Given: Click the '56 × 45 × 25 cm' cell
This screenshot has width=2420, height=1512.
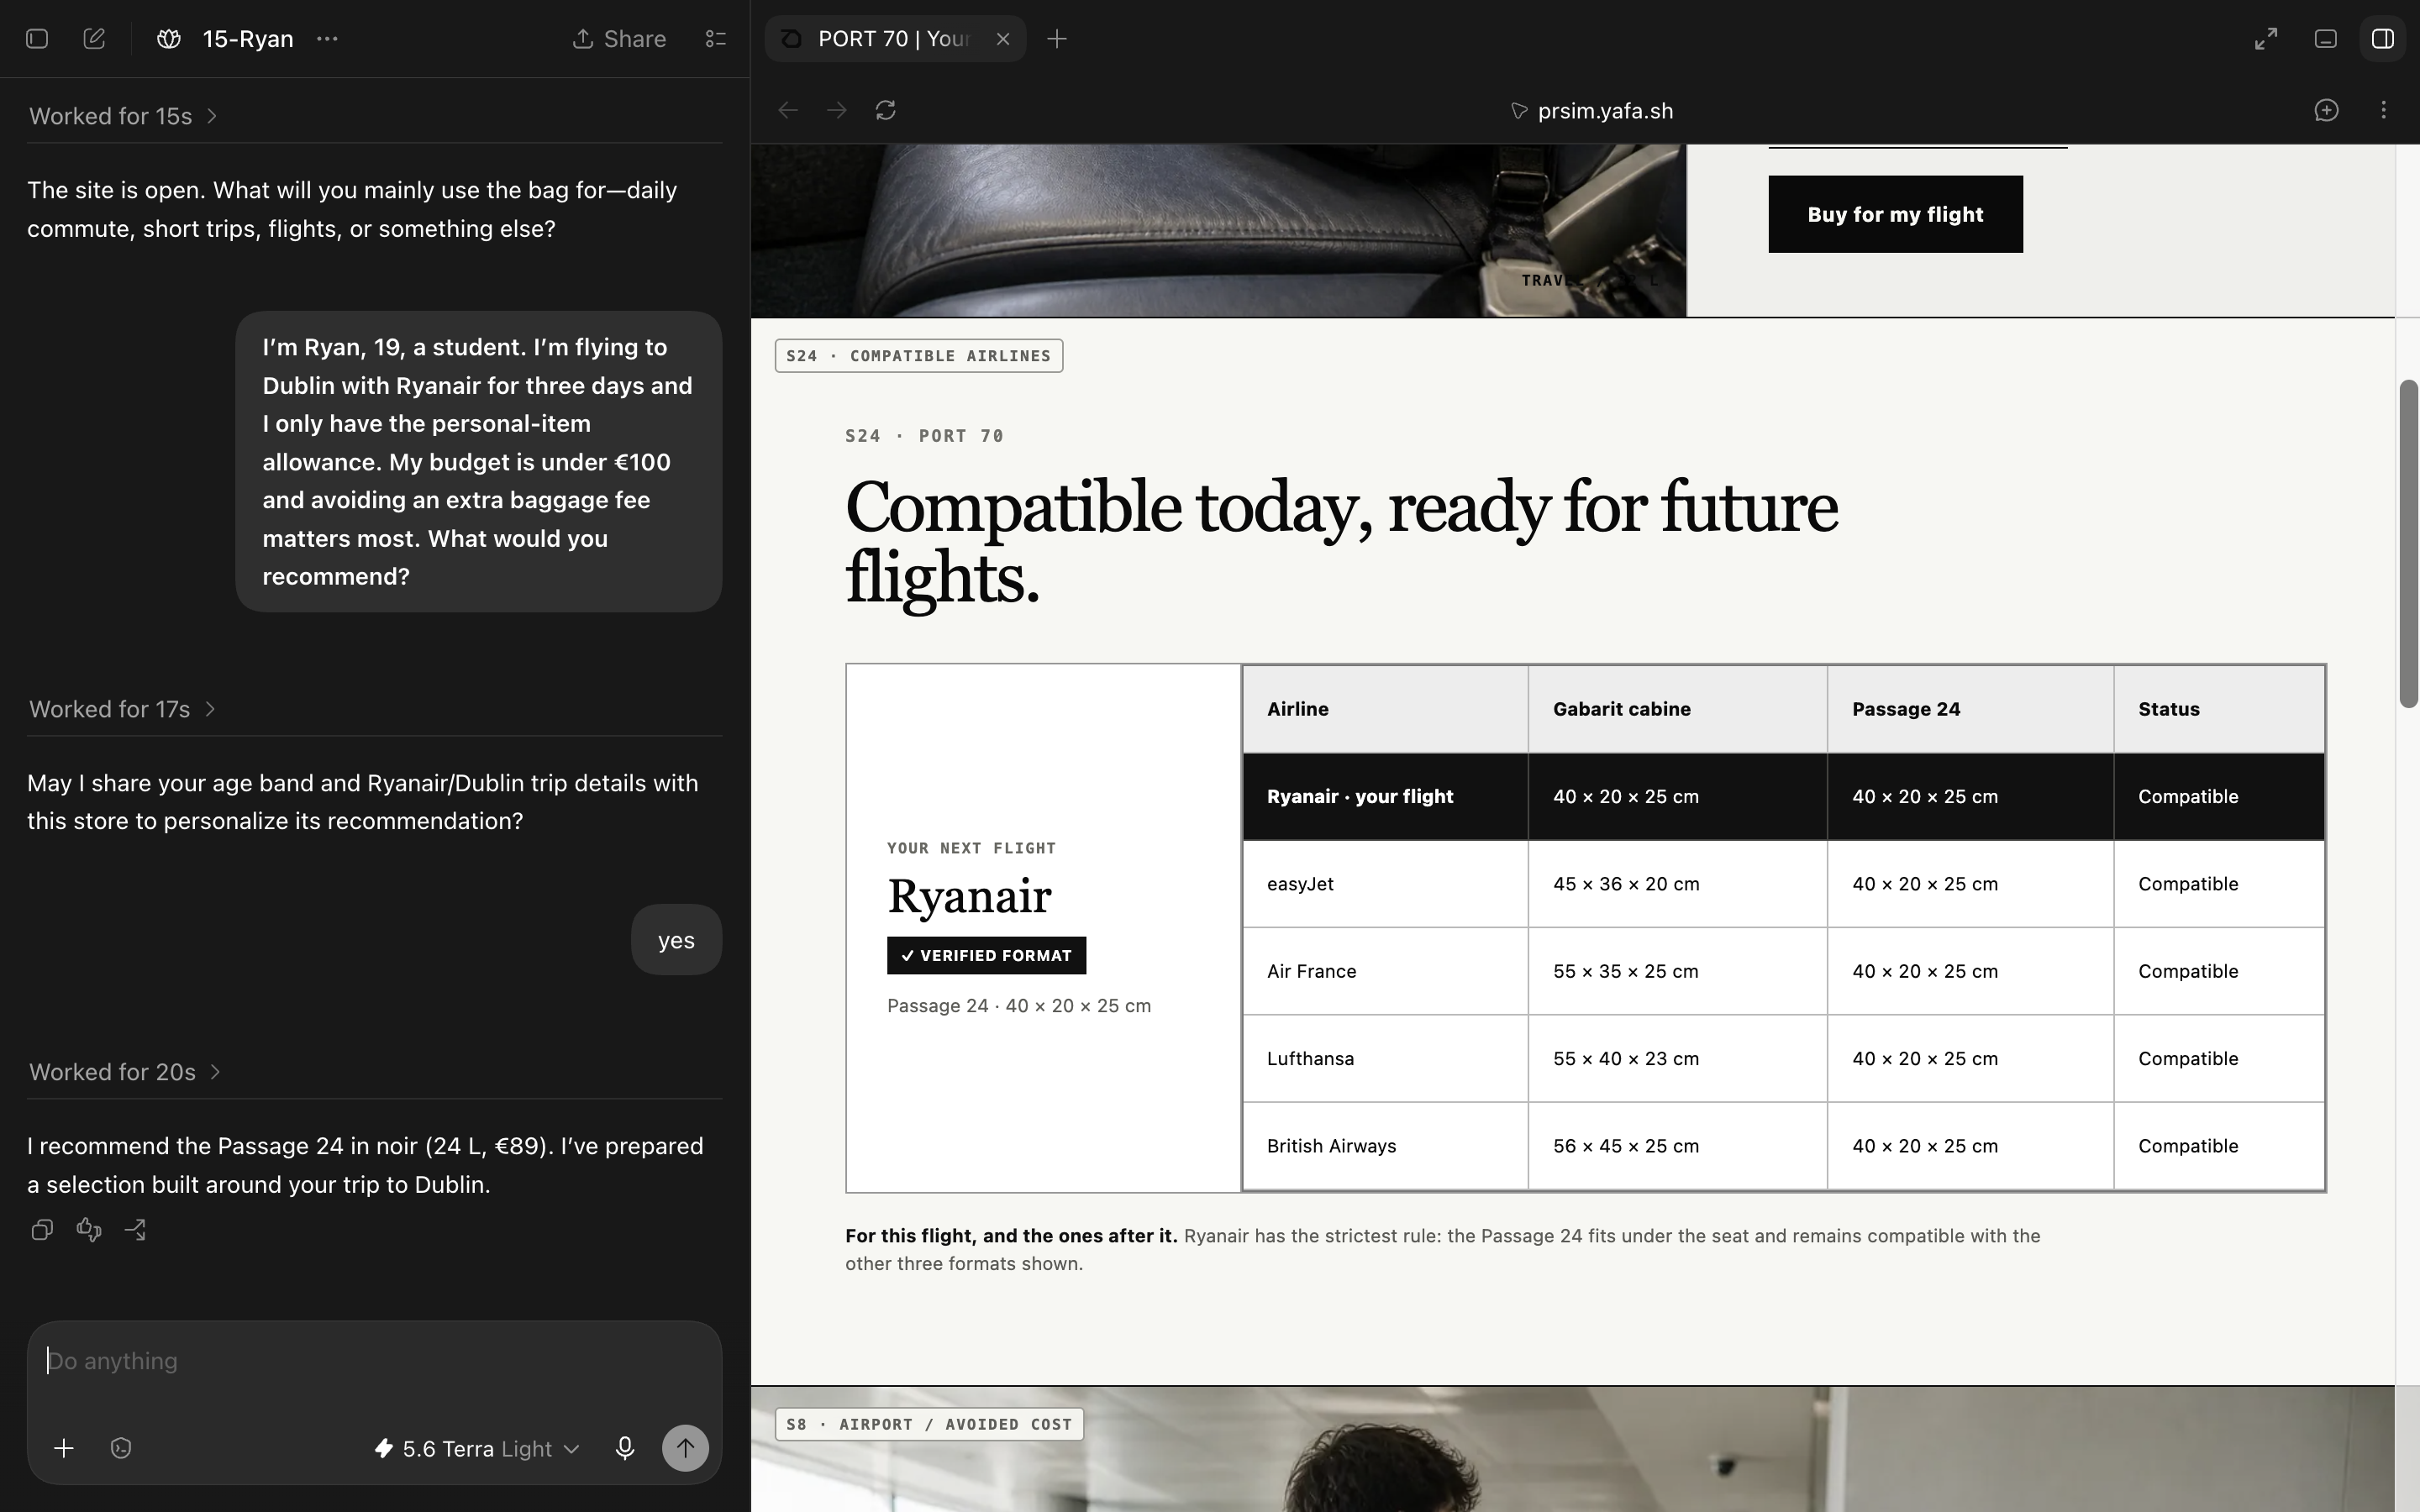Looking at the screenshot, I should pos(1677,1146).
